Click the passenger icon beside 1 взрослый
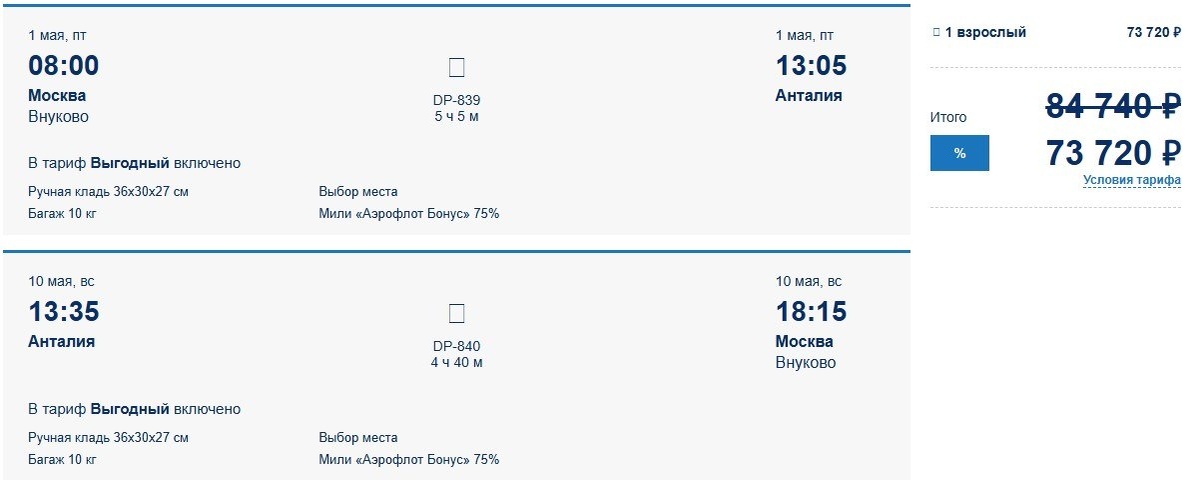Viewport: 1200px width, 480px height. click(x=936, y=32)
